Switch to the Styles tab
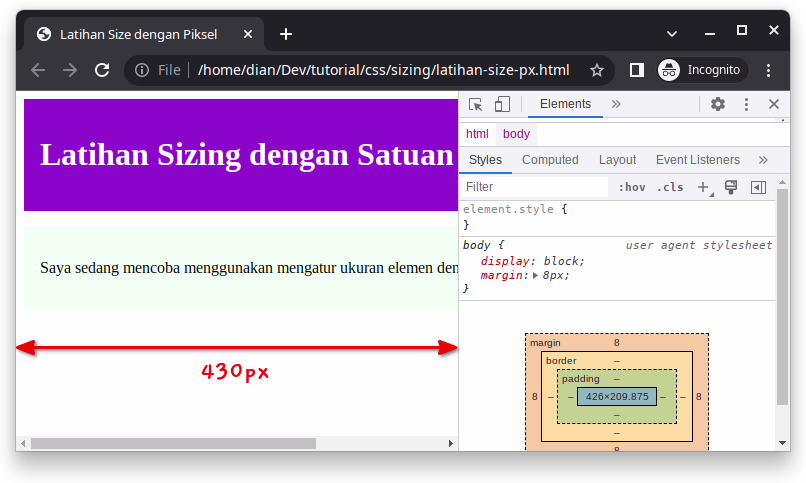 (485, 160)
